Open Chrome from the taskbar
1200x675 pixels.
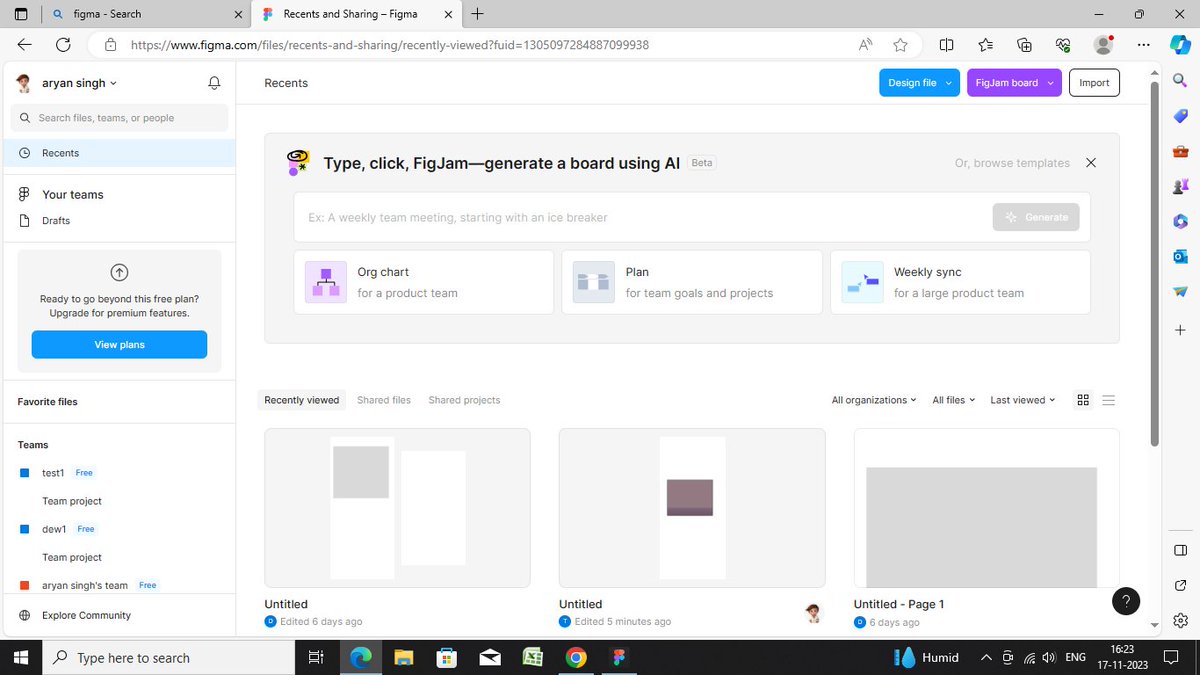575,658
